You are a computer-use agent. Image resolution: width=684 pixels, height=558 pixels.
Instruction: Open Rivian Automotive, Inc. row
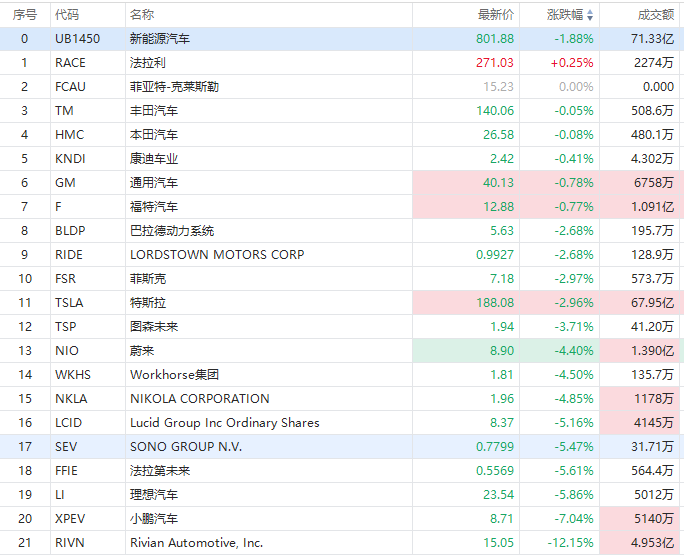196,543
